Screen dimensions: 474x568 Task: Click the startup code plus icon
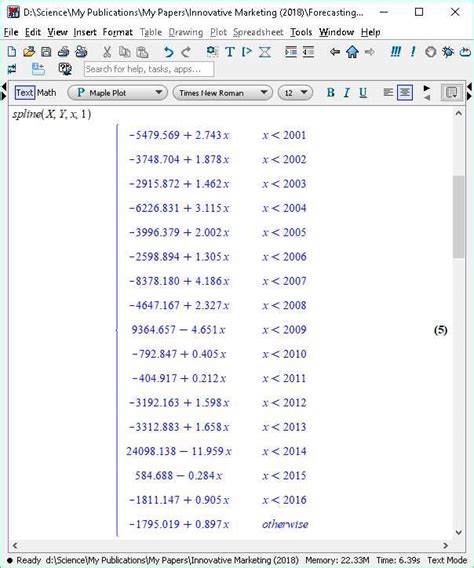(38, 69)
